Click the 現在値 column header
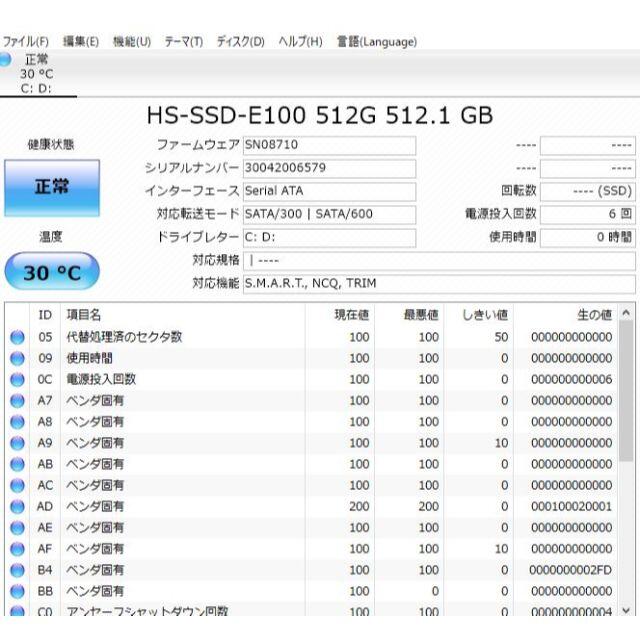This screenshot has height=640, width=640. (x=340, y=315)
